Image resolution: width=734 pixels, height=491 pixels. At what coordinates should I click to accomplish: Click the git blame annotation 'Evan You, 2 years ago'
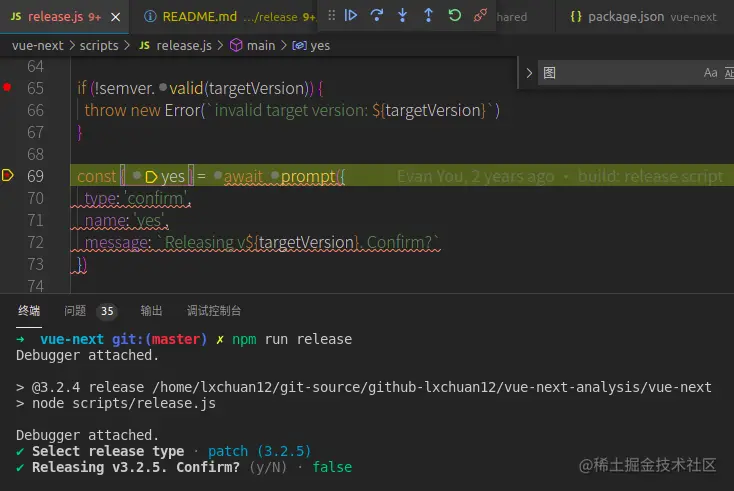[476, 176]
